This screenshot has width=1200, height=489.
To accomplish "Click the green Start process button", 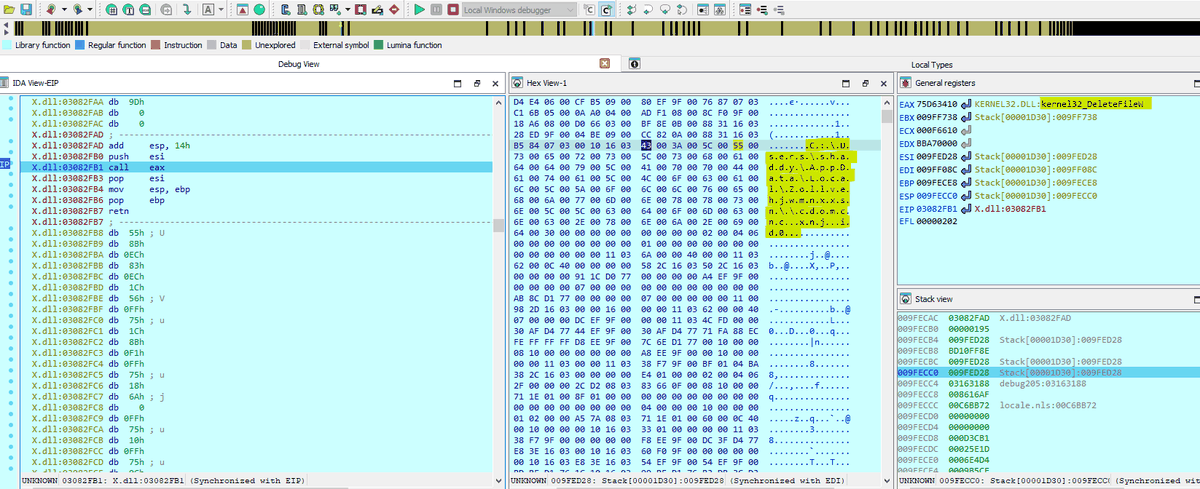I will pos(420,9).
